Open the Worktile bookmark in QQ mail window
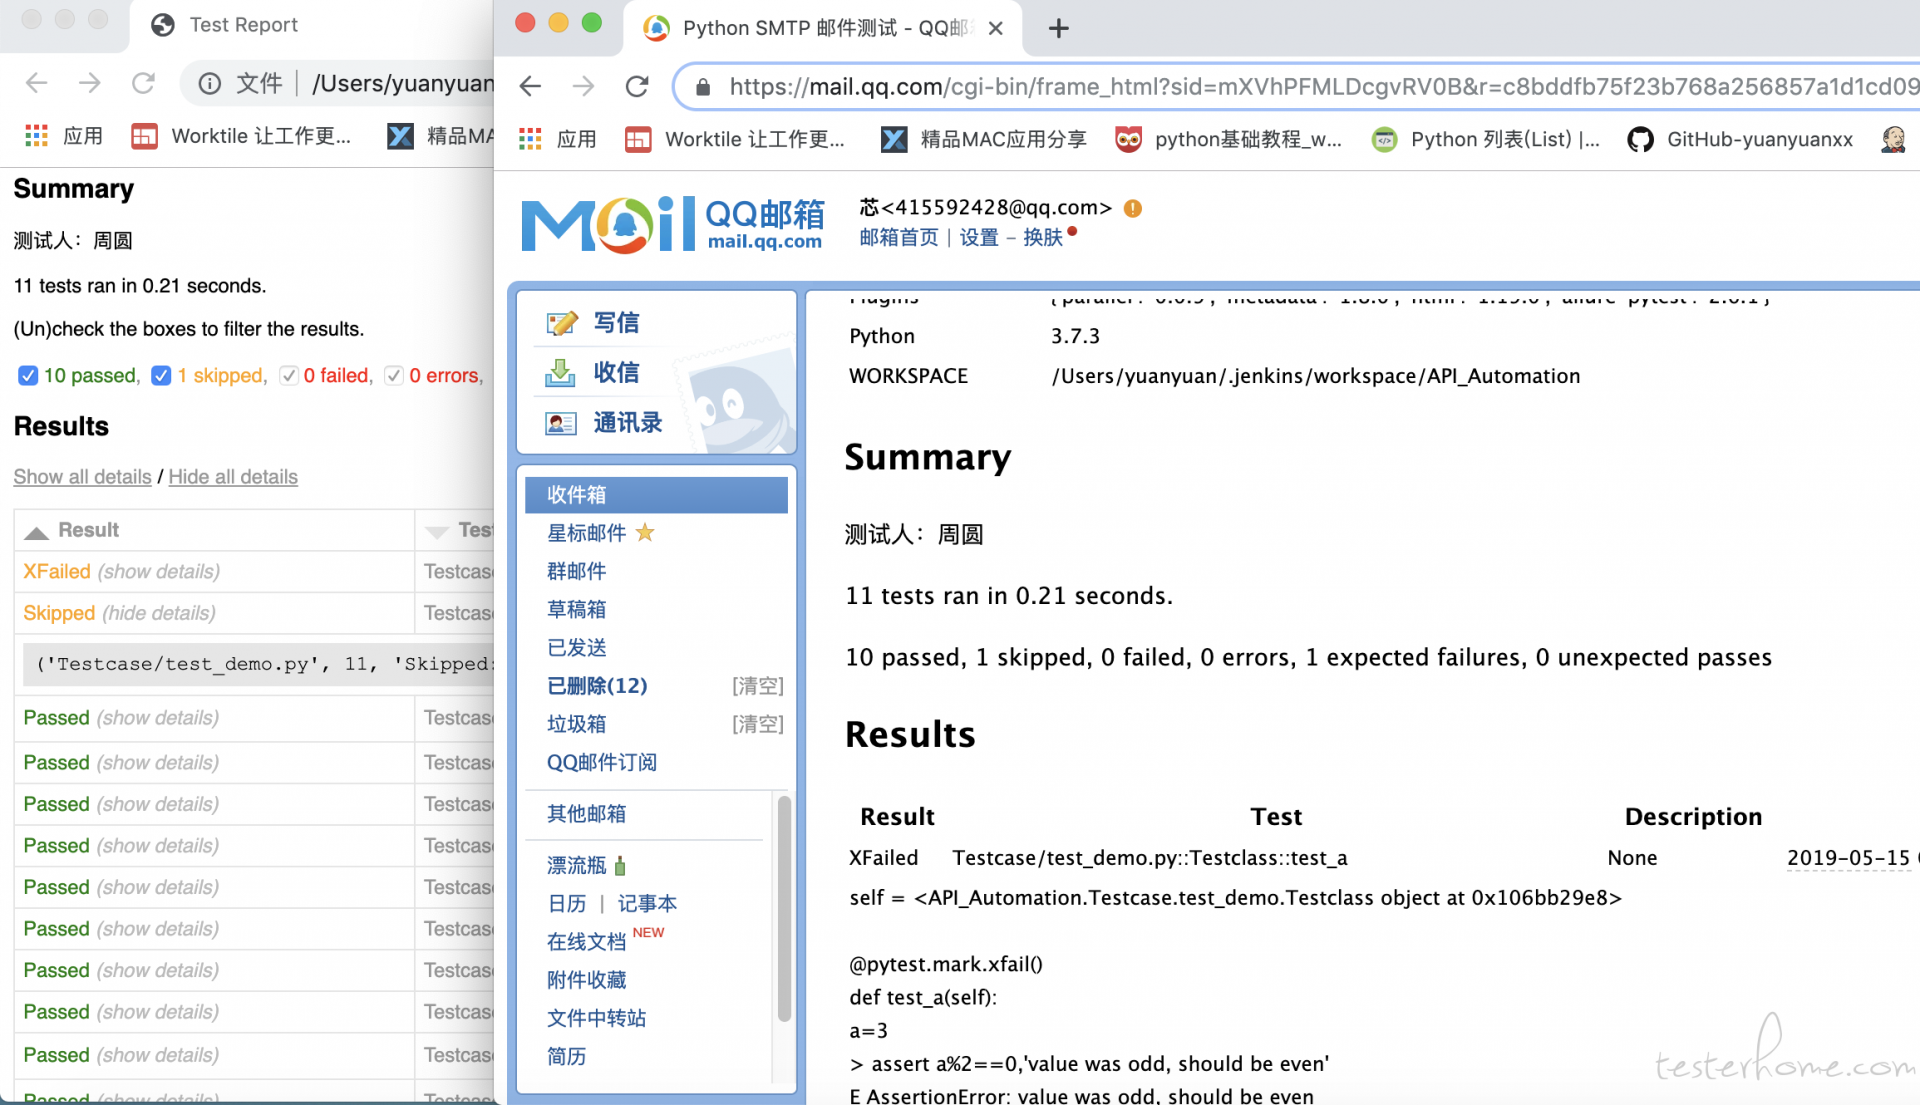This screenshot has width=1920, height=1105. pyautogui.click(x=735, y=139)
